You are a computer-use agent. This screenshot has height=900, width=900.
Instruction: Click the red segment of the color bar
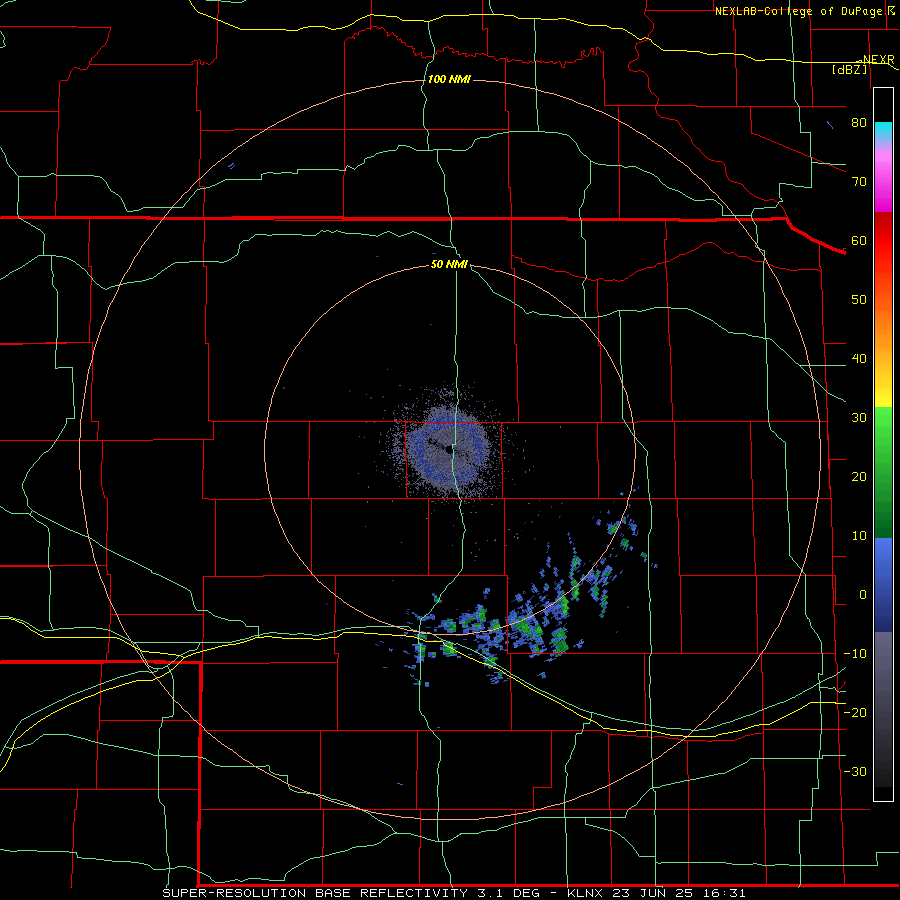(883, 257)
